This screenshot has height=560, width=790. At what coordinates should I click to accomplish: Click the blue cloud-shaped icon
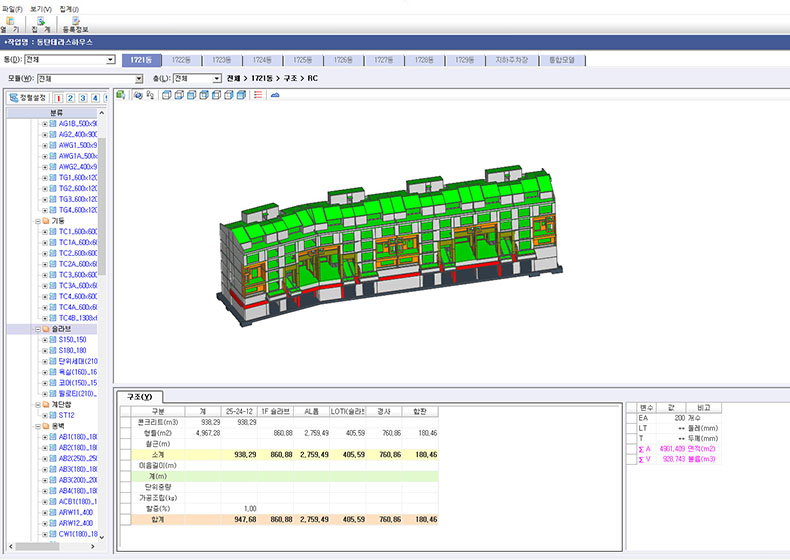[x=275, y=95]
